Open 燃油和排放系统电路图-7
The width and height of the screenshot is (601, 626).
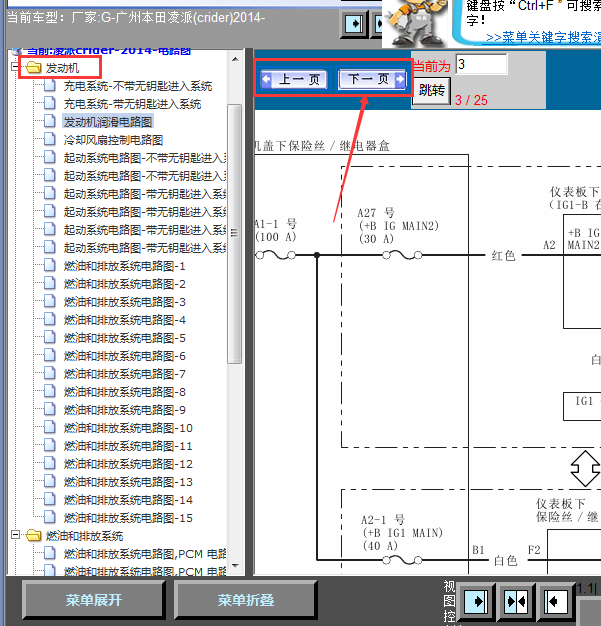[125, 374]
